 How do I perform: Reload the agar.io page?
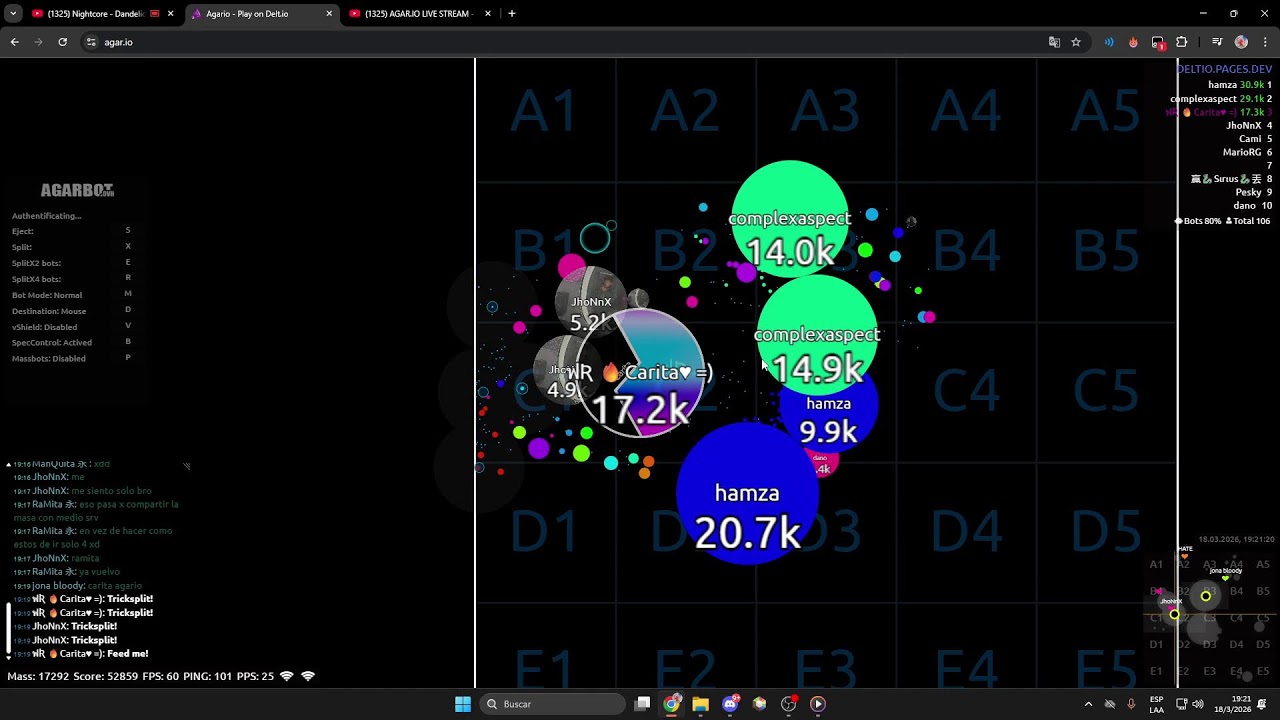62,42
